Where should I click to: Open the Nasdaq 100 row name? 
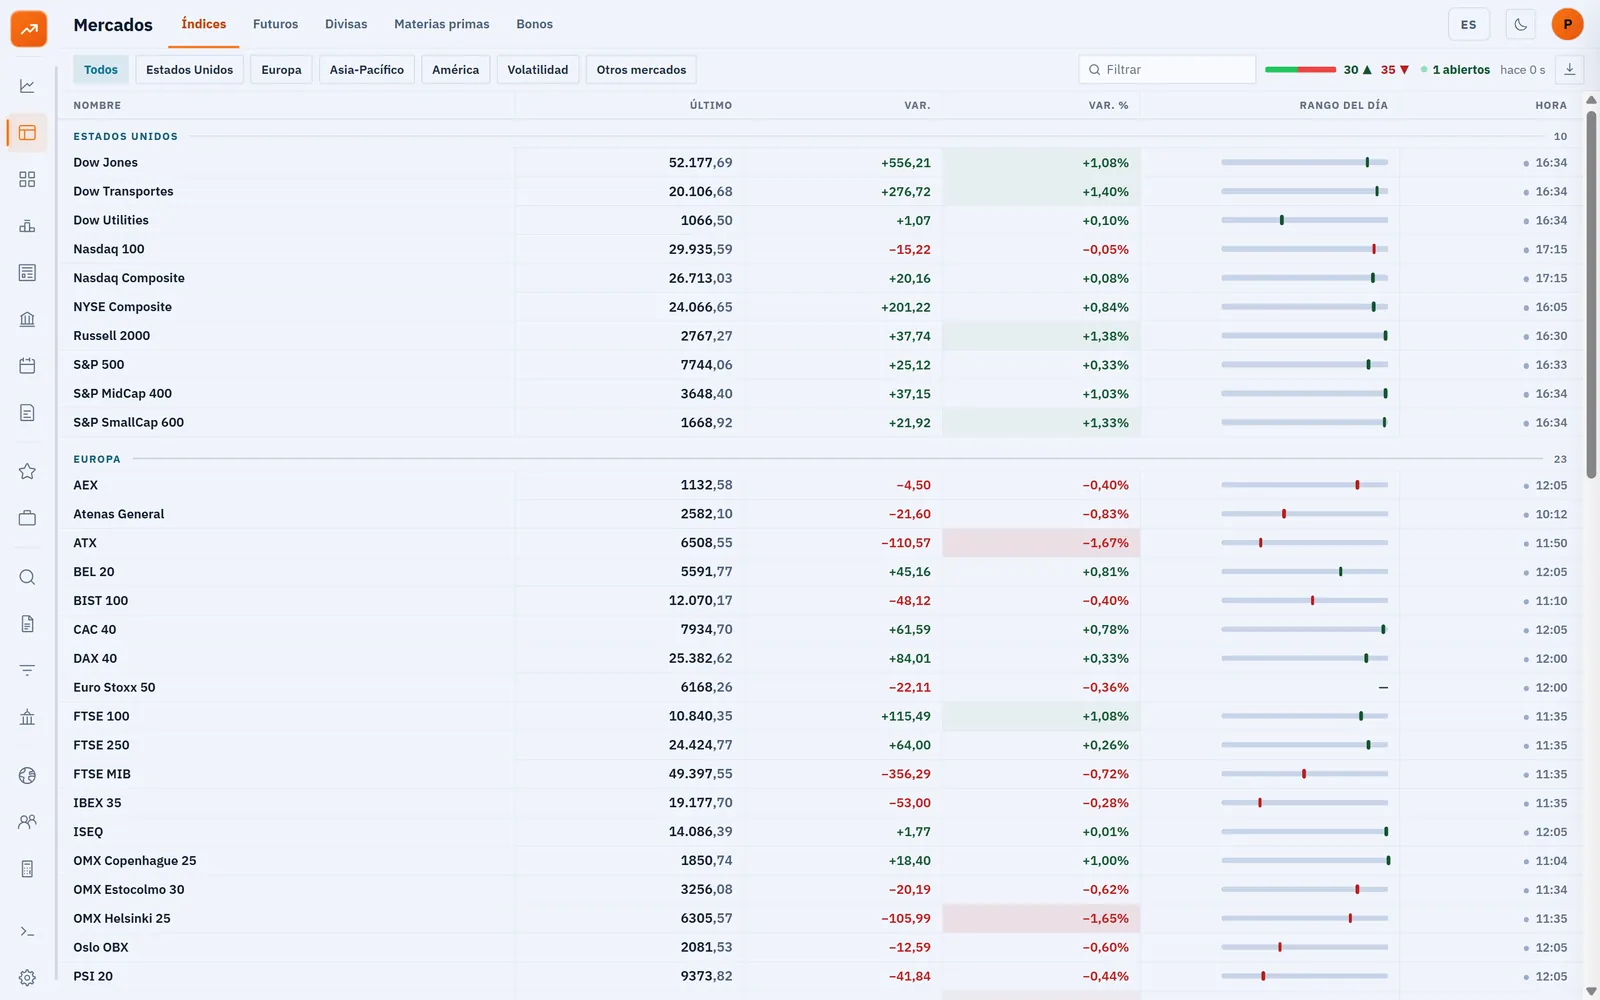tap(109, 249)
